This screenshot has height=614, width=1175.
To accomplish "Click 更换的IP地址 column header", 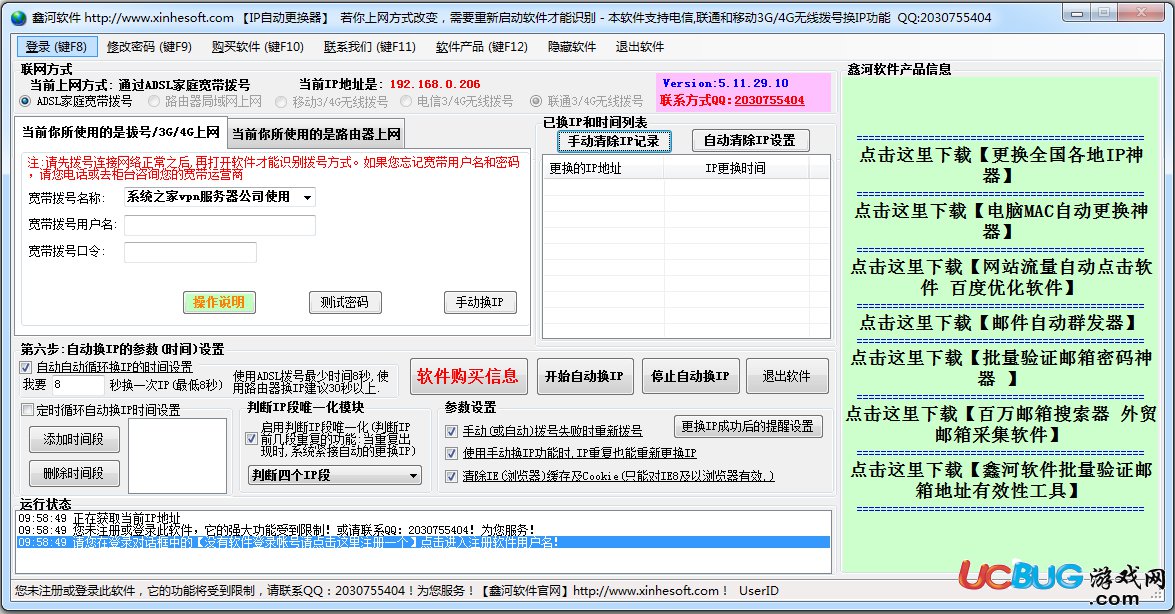I will pyautogui.click(x=602, y=168).
